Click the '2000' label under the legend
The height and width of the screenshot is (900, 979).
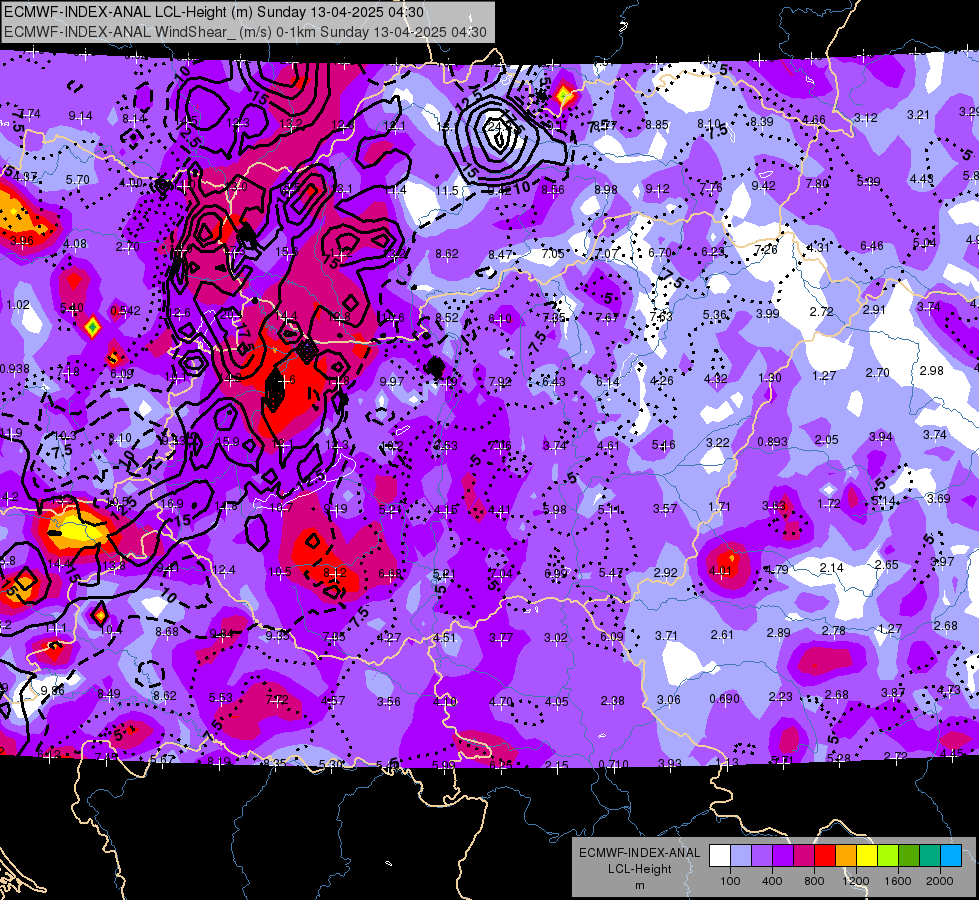pos(940,881)
